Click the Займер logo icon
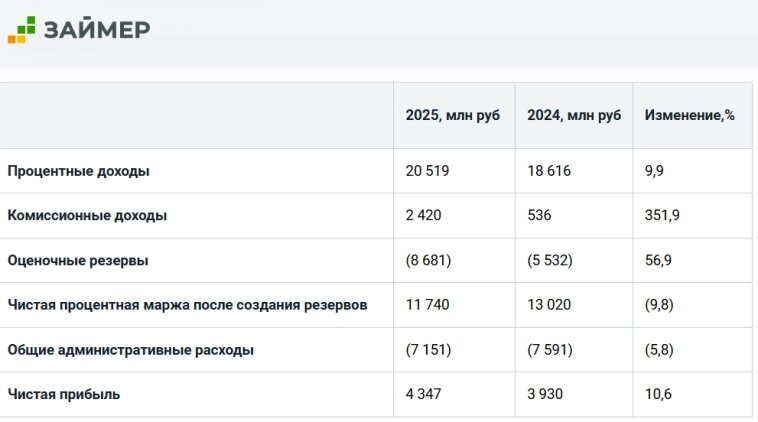 point(22,29)
